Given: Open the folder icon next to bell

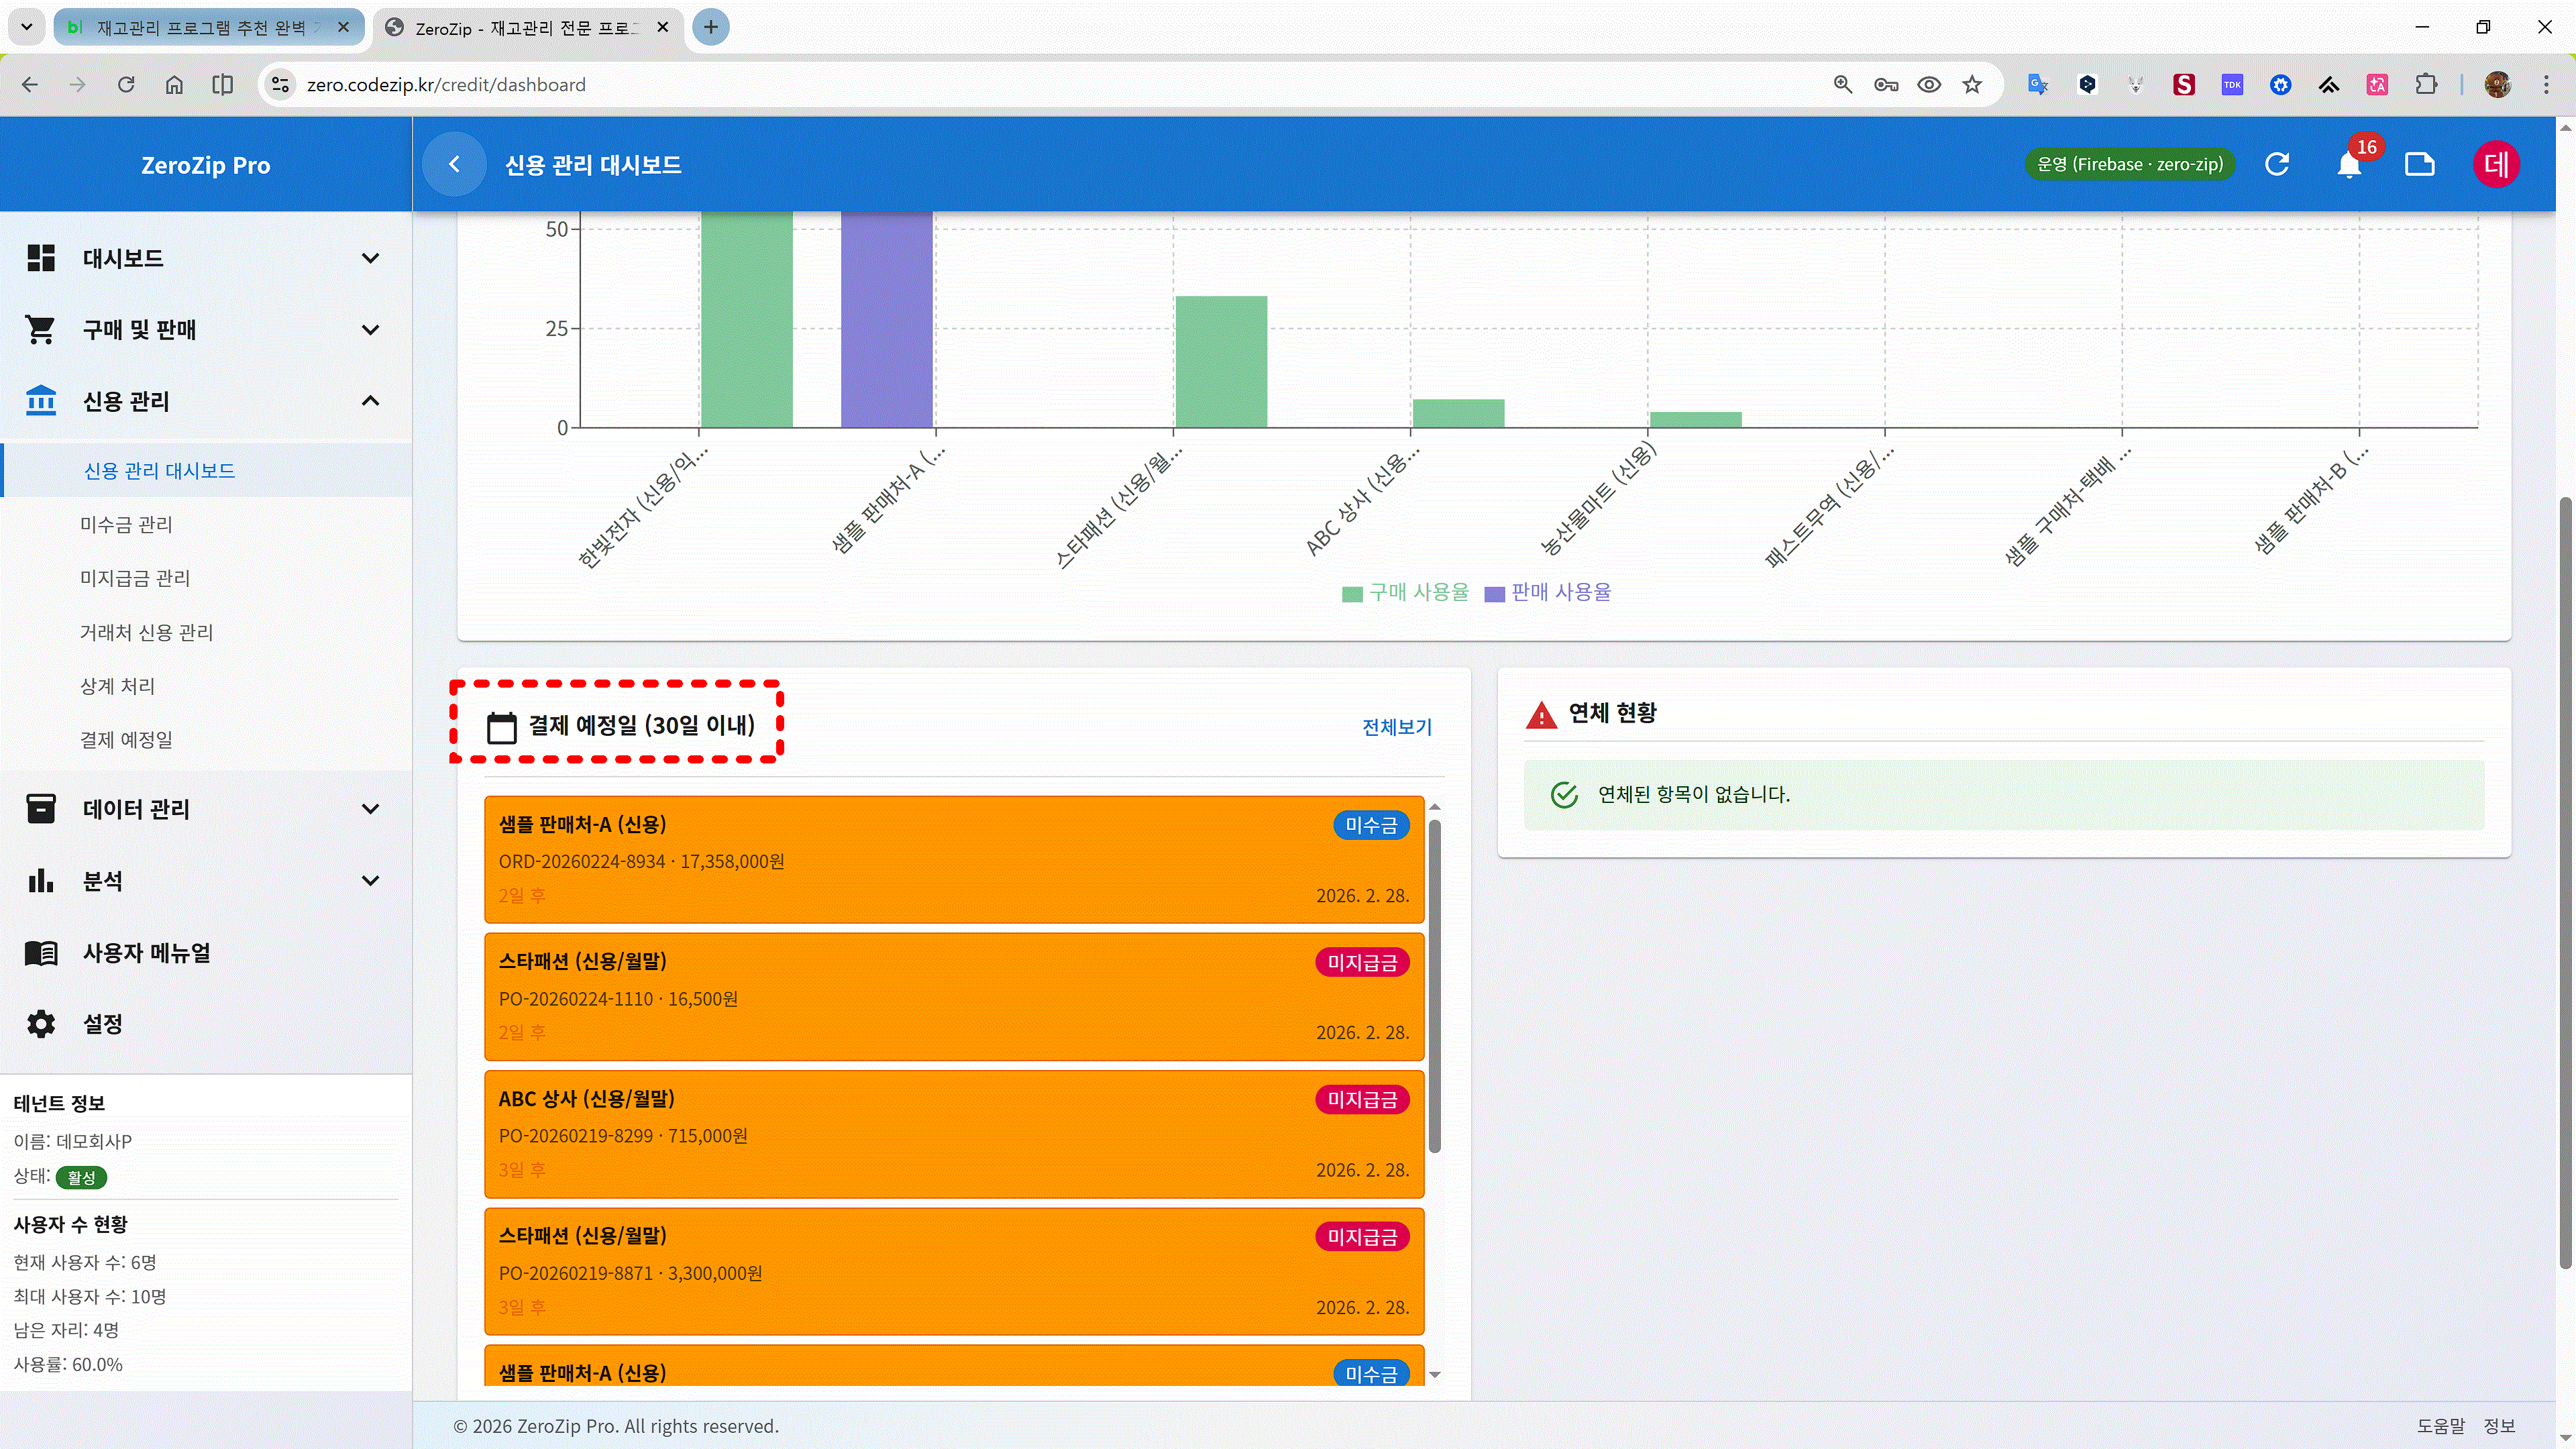Looking at the screenshot, I should click(2419, 165).
